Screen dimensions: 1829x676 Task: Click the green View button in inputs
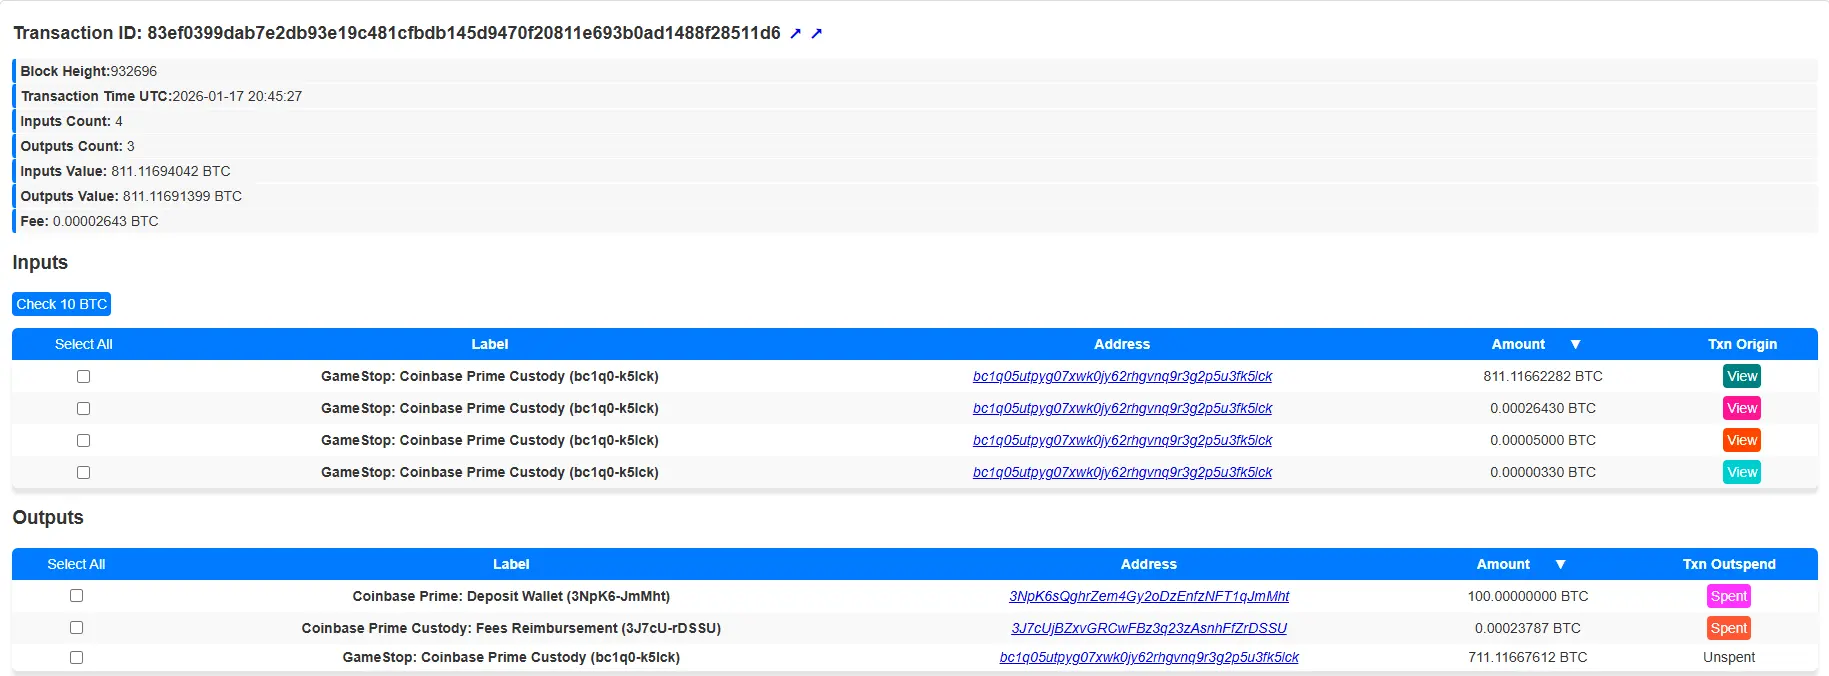(1741, 376)
